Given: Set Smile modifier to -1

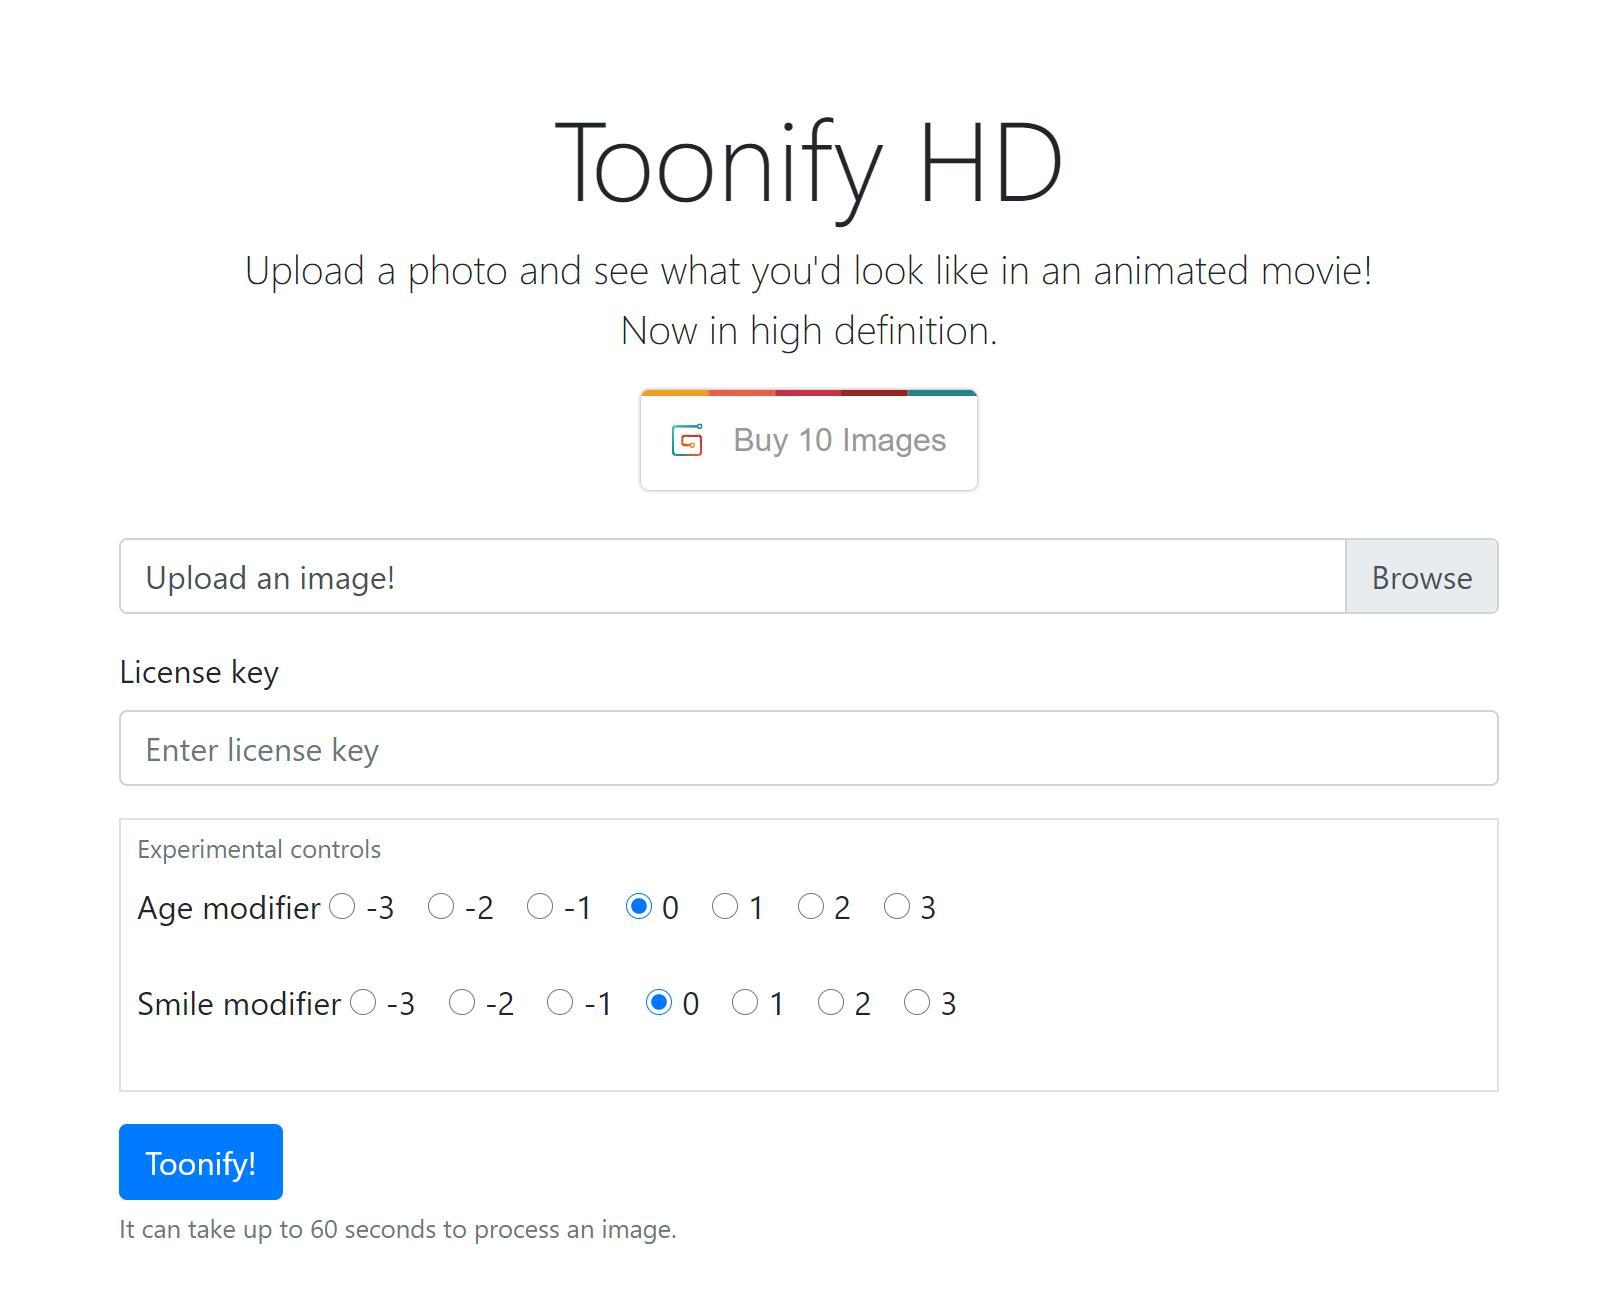Looking at the screenshot, I should [x=560, y=1002].
